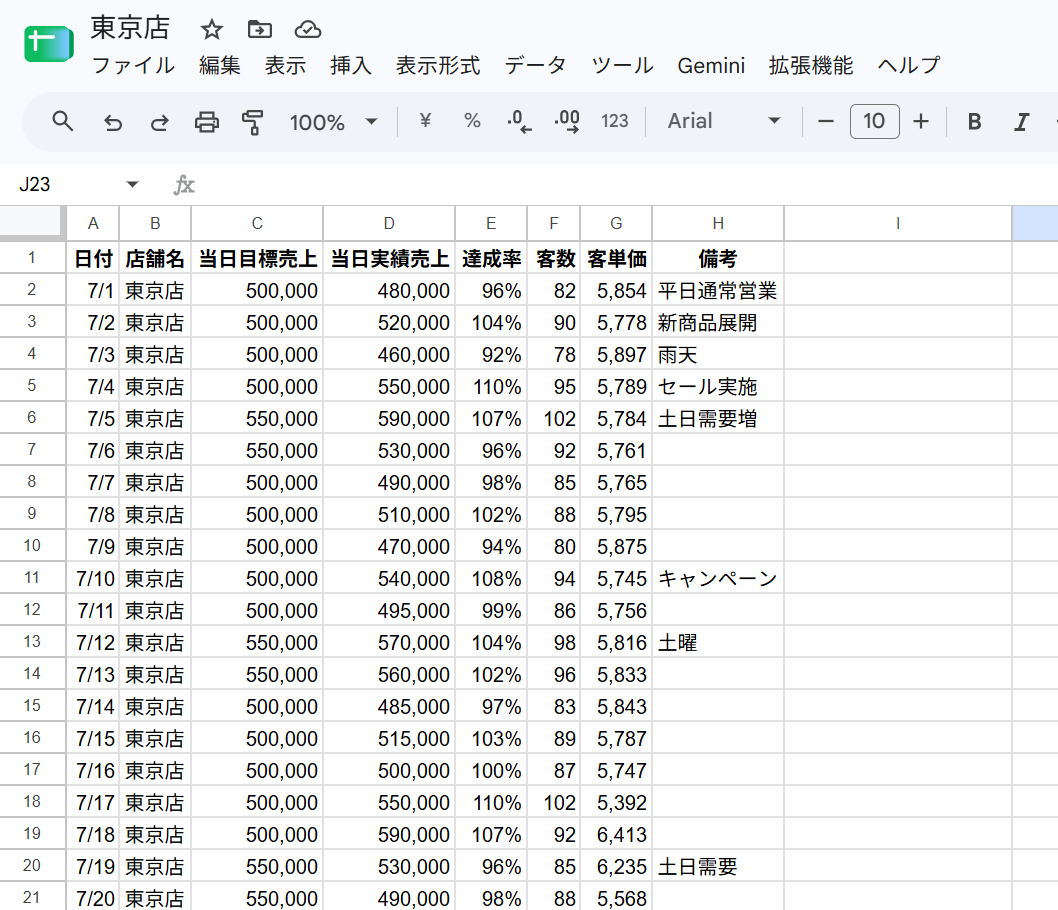Click the minus to decrease font size
This screenshot has width=1058, height=910.
click(826, 121)
